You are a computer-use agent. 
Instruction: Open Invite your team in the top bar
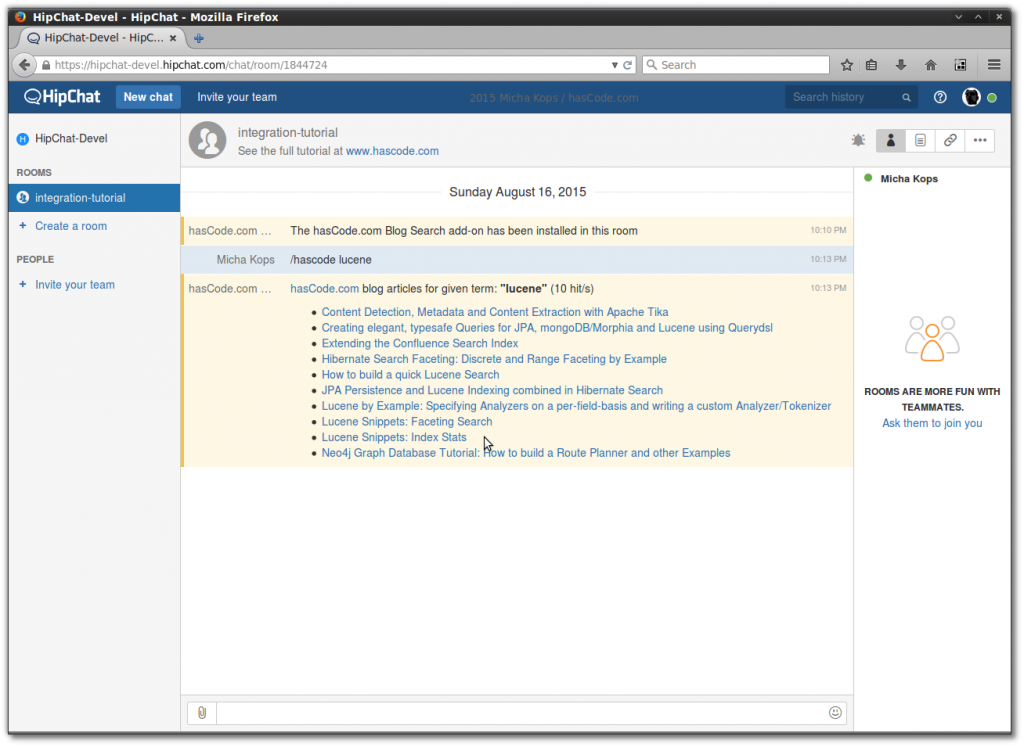[236, 97]
